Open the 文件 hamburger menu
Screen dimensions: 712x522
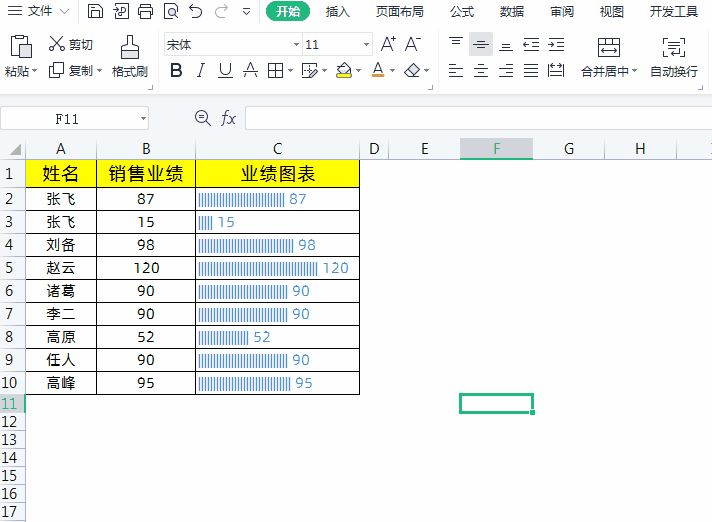coord(15,11)
